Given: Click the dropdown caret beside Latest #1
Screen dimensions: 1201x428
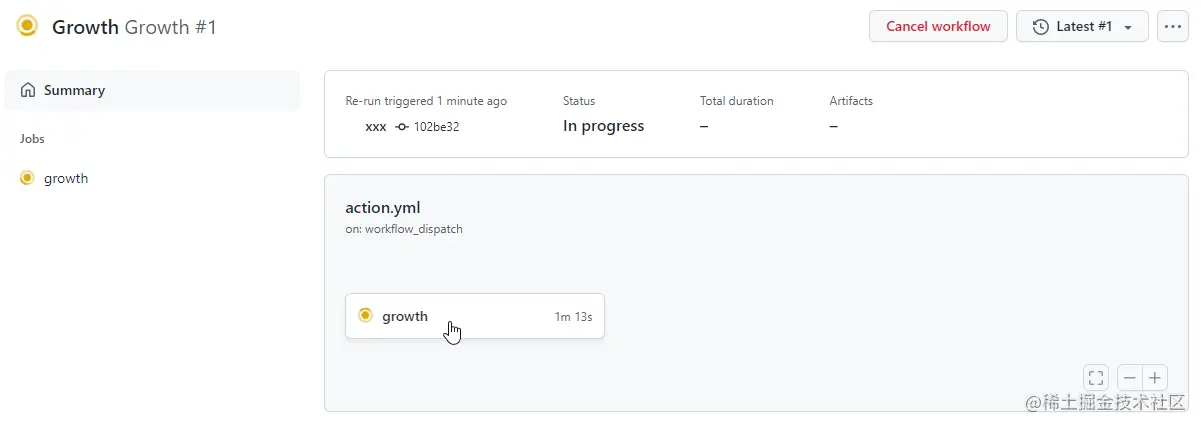Looking at the screenshot, I should pos(1129,28).
